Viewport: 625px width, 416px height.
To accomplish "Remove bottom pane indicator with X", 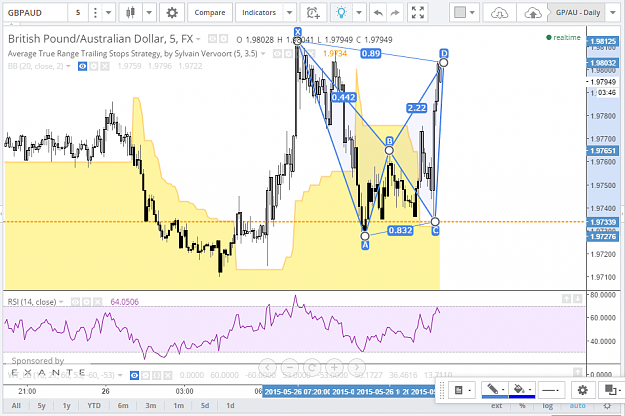I will tap(168, 375).
